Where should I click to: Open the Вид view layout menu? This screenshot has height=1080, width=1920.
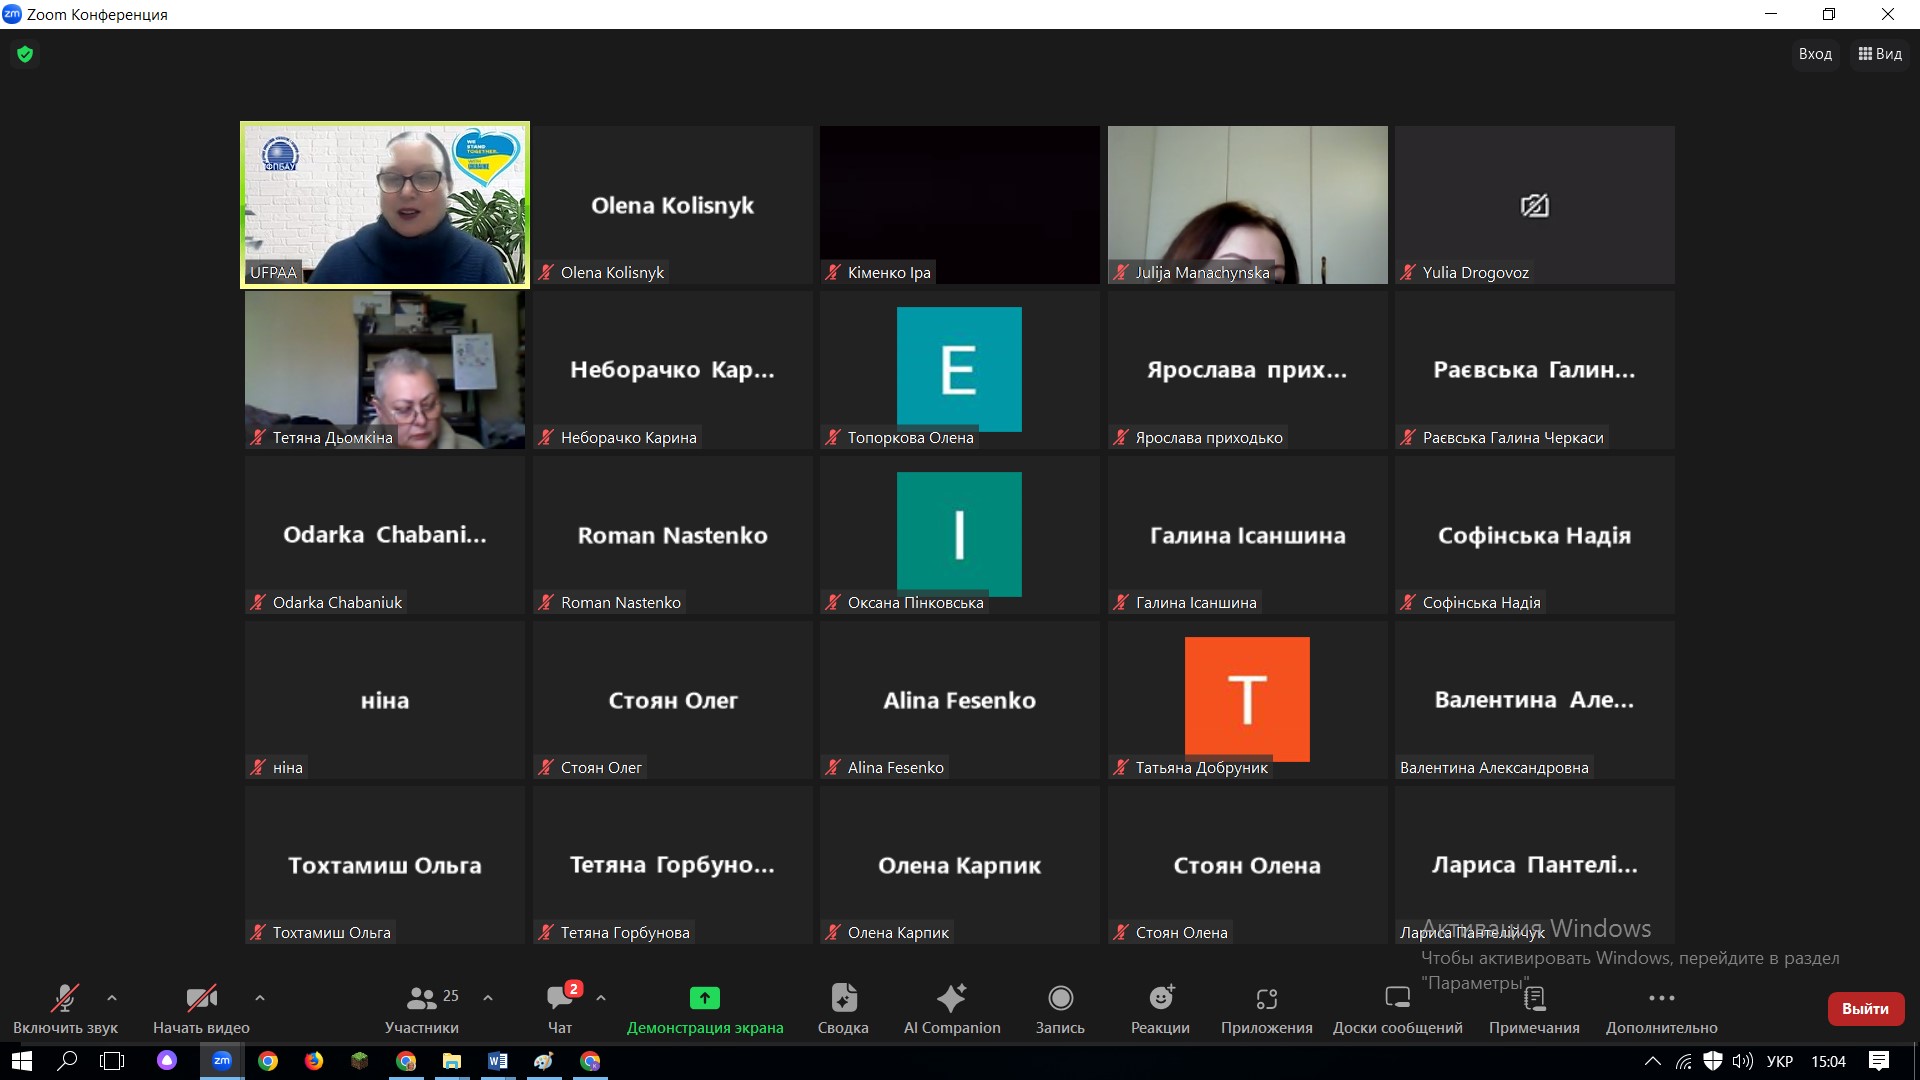tap(1880, 54)
